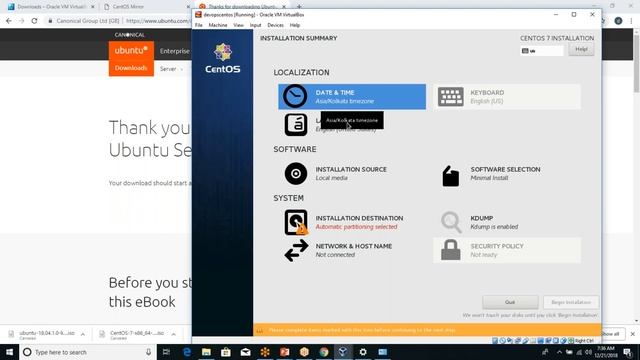The height and width of the screenshot is (360, 640).
Task: Open Settings gear on taskbar
Action: tap(363, 352)
